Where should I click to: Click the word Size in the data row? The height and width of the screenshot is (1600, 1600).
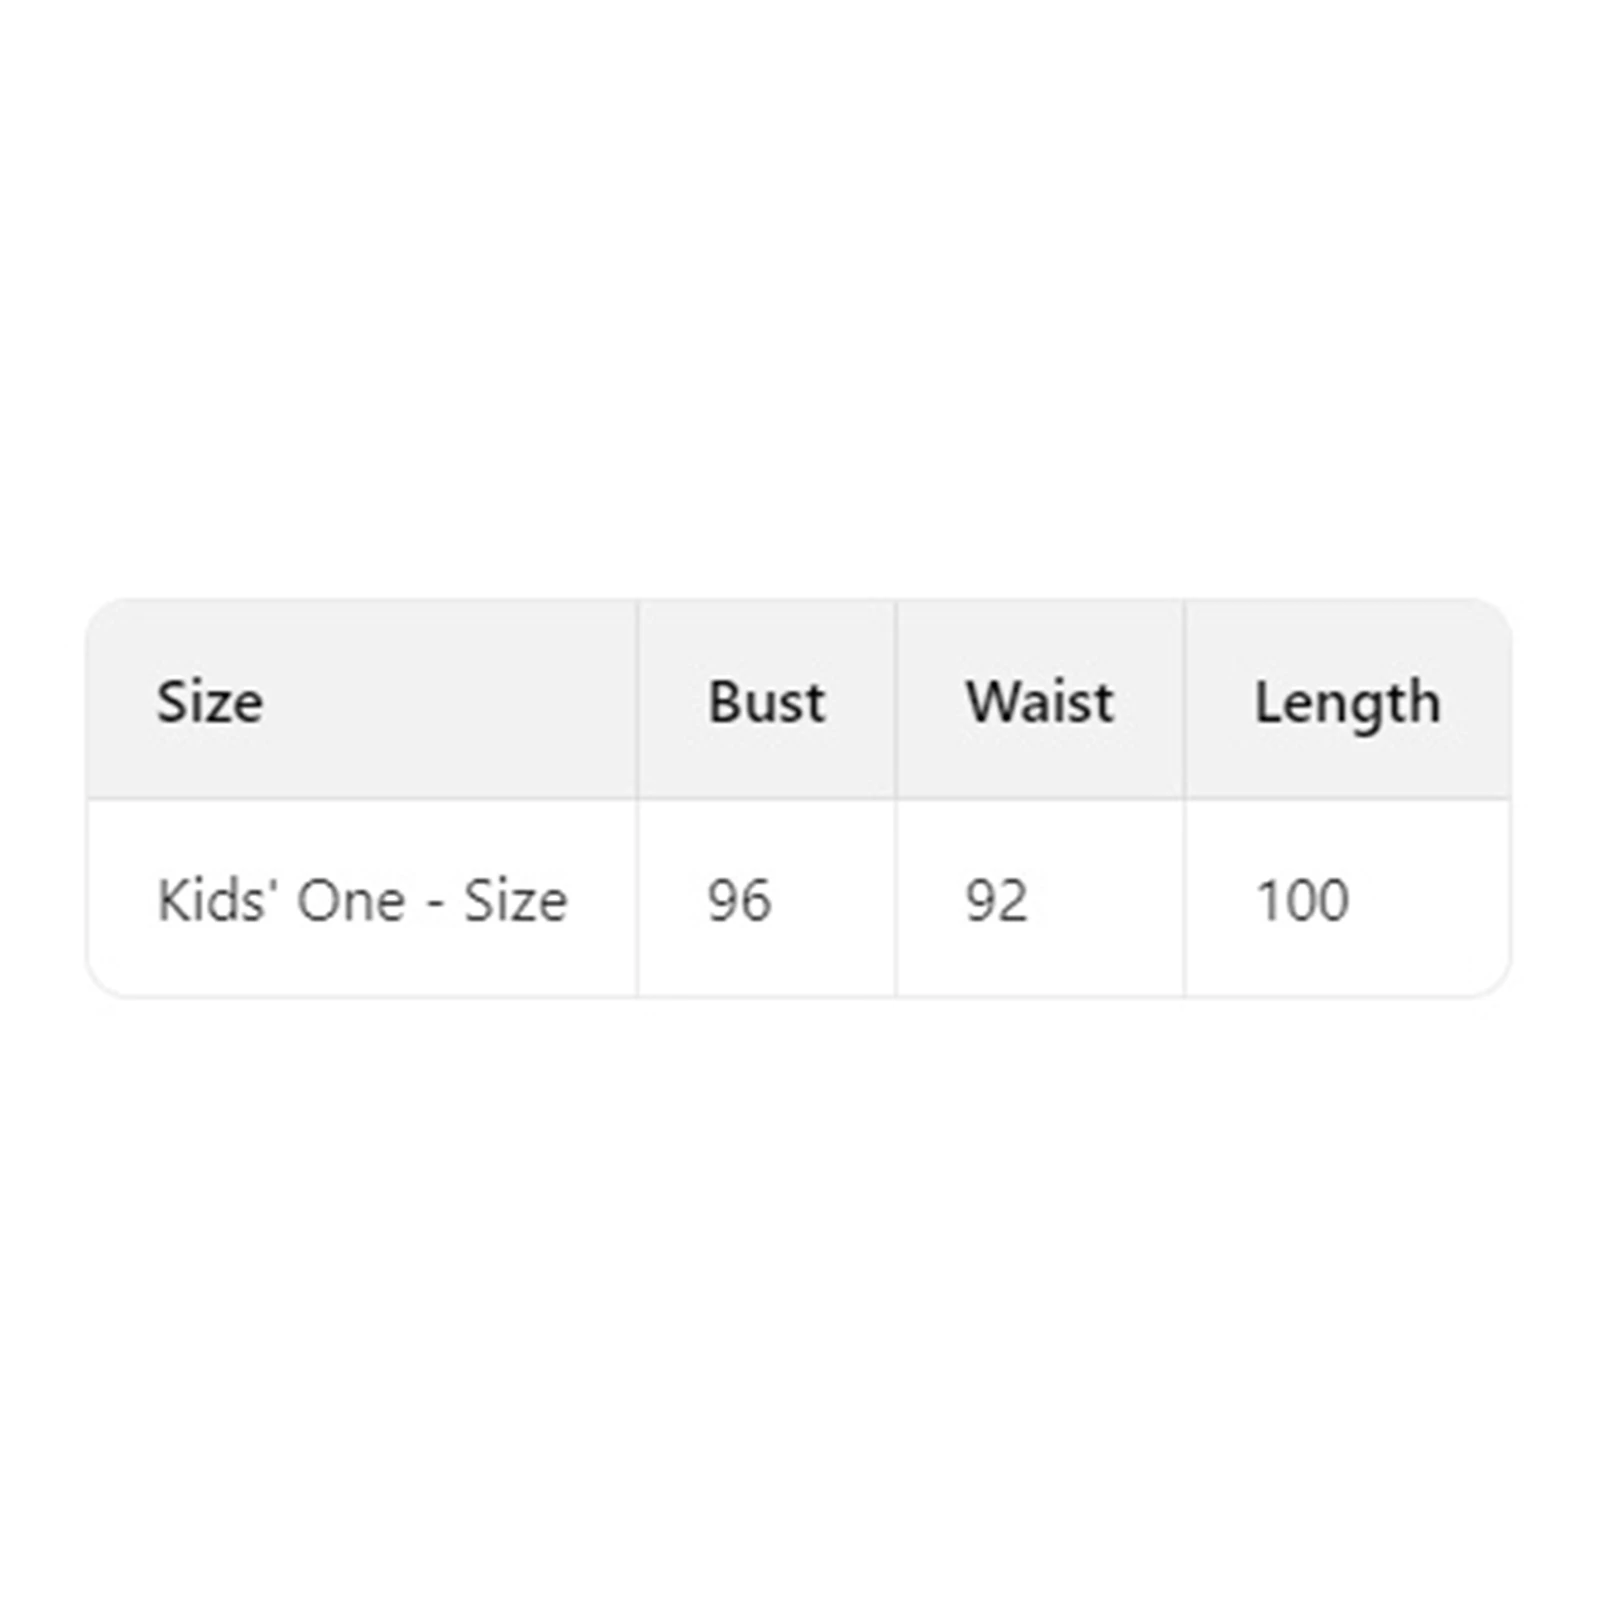coord(515,900)
